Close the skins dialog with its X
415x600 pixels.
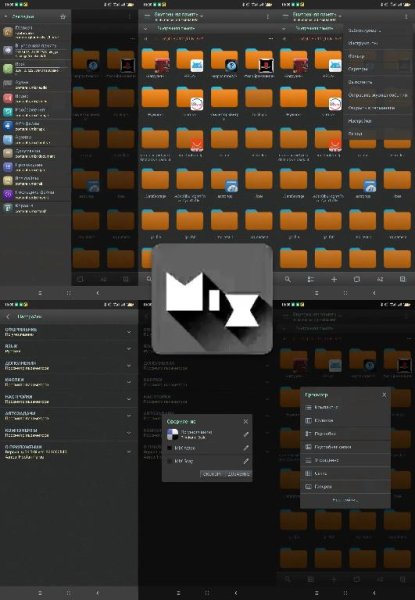(246, 421)
